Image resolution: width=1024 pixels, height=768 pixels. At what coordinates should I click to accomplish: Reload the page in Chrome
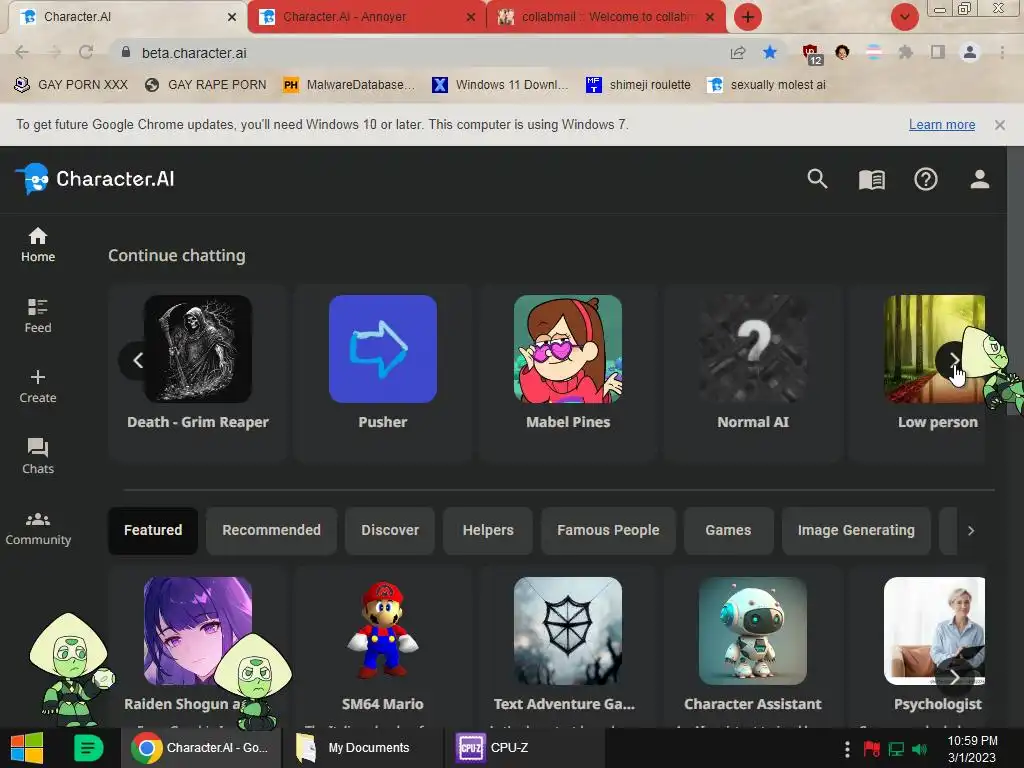click(x=86, y=52)
